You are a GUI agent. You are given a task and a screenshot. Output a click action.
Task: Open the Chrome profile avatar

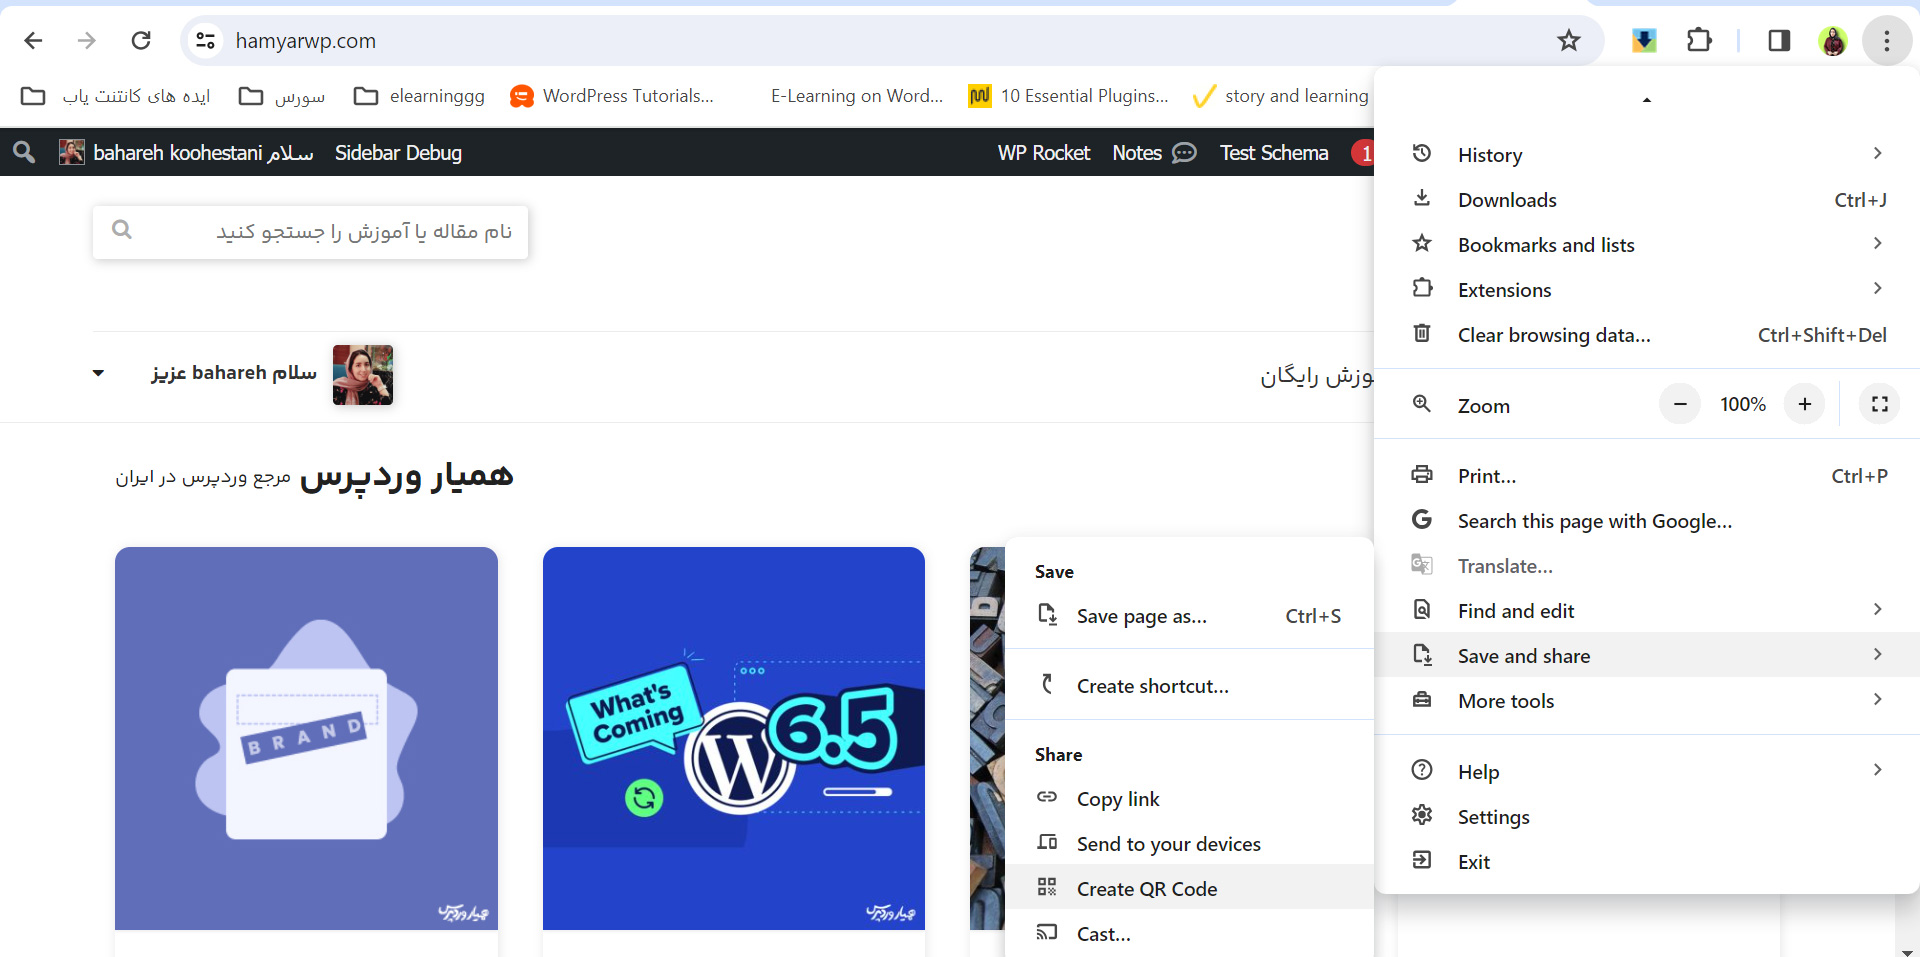click(1833, 40)
